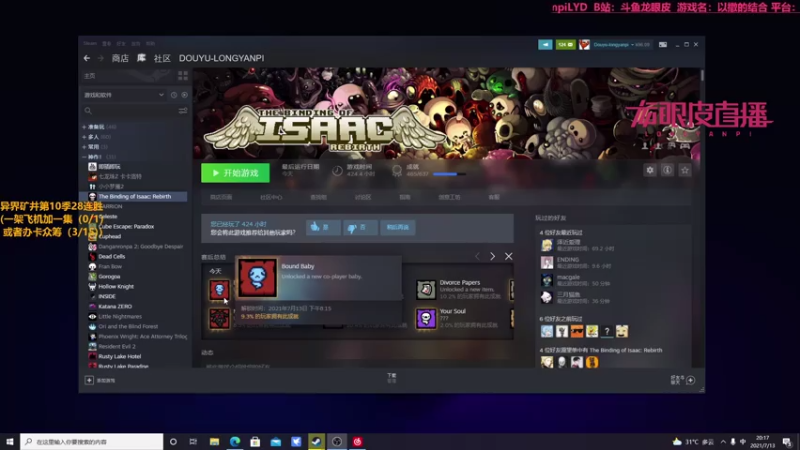The width and height of the screenshot is (800, 450).
Task: Click the ask-again-later button
Action: [x=397, y=227]
